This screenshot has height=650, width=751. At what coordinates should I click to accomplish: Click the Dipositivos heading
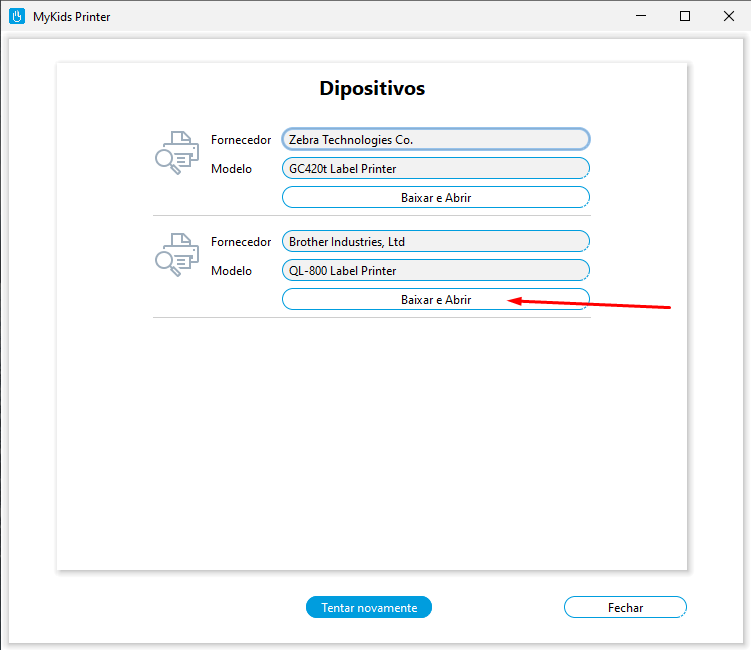(372, 88)
